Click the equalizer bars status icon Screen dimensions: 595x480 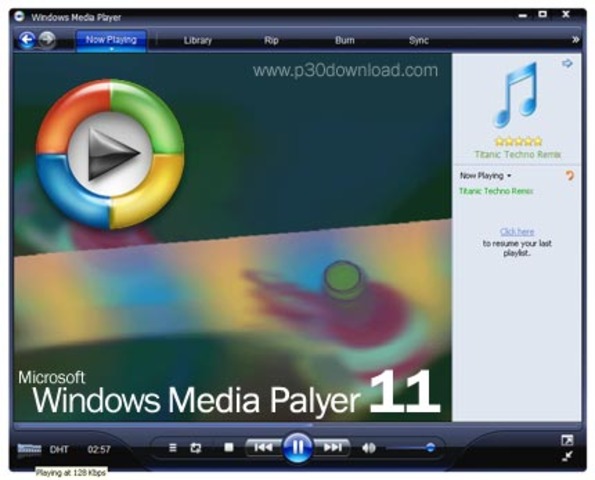29,450
